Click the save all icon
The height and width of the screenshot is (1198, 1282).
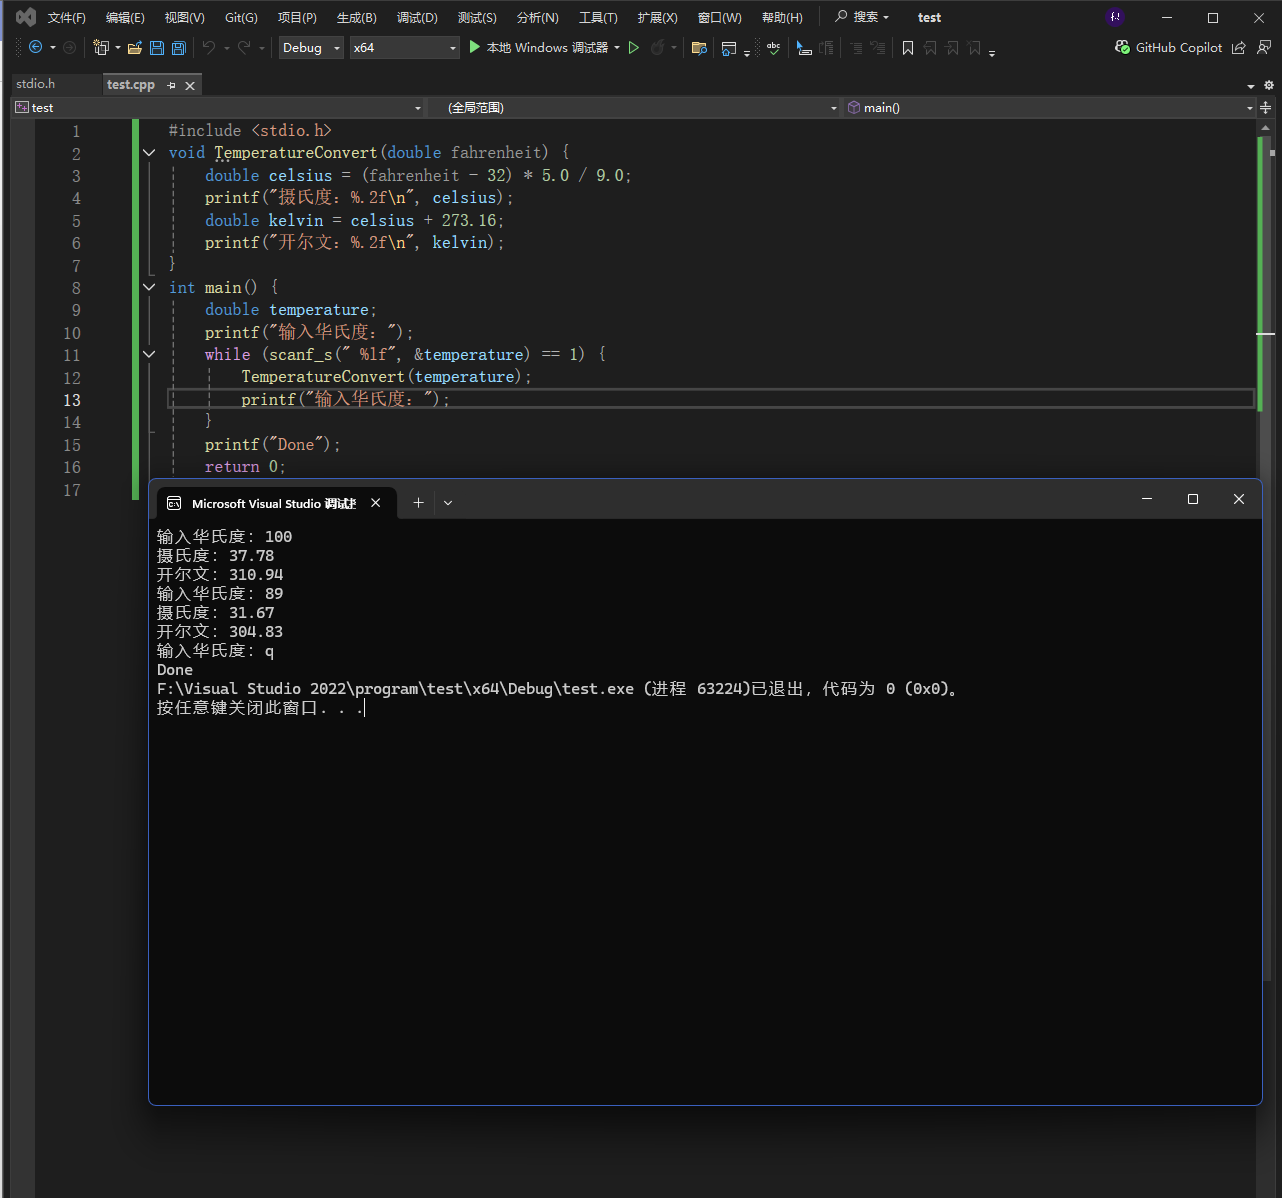[179, 47]
